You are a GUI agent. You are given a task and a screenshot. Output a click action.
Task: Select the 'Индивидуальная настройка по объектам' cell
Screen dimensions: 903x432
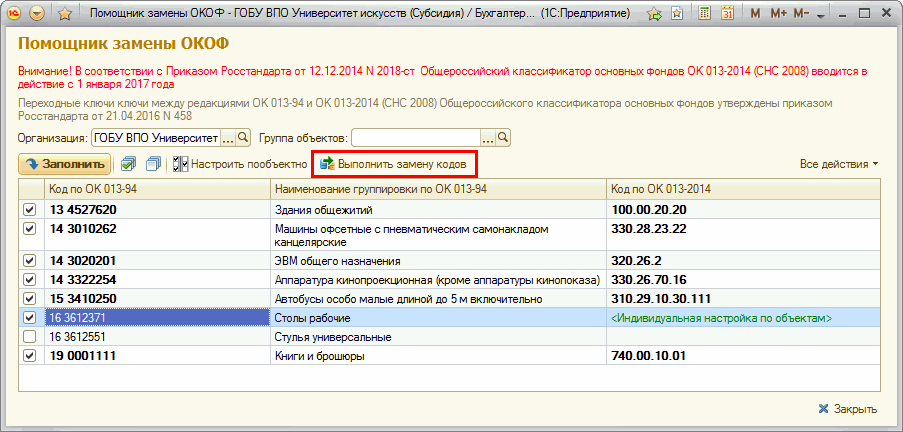pyautogui.click(x=721, y=318)
